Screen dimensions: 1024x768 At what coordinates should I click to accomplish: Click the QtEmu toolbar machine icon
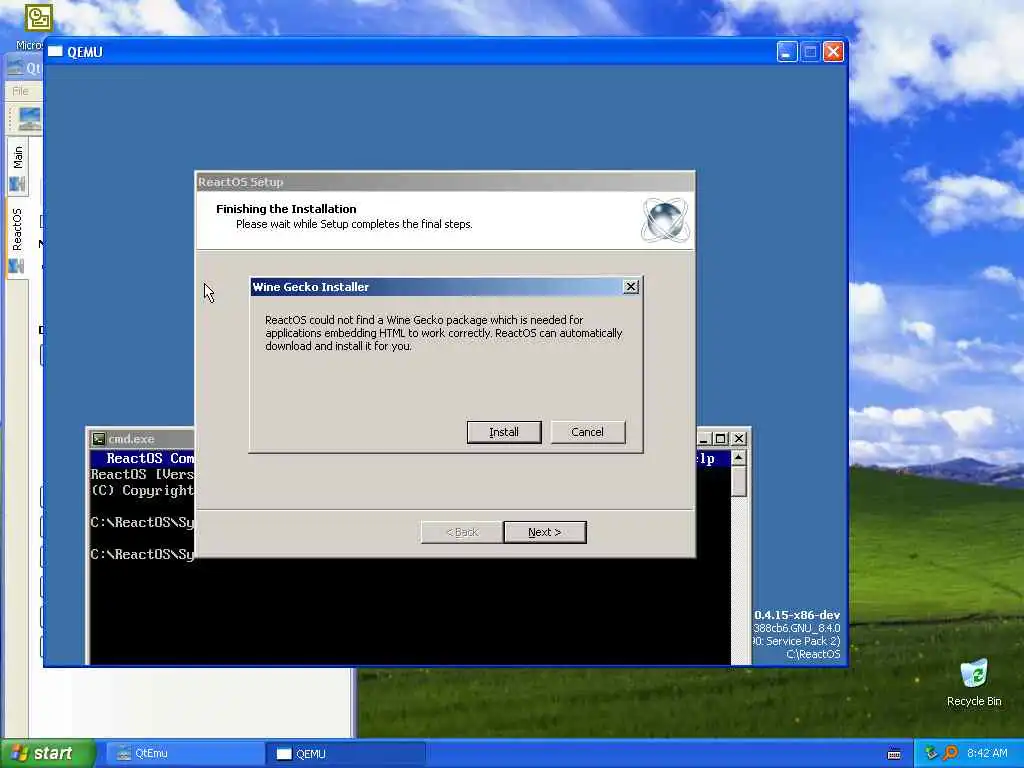pos(29,120)
